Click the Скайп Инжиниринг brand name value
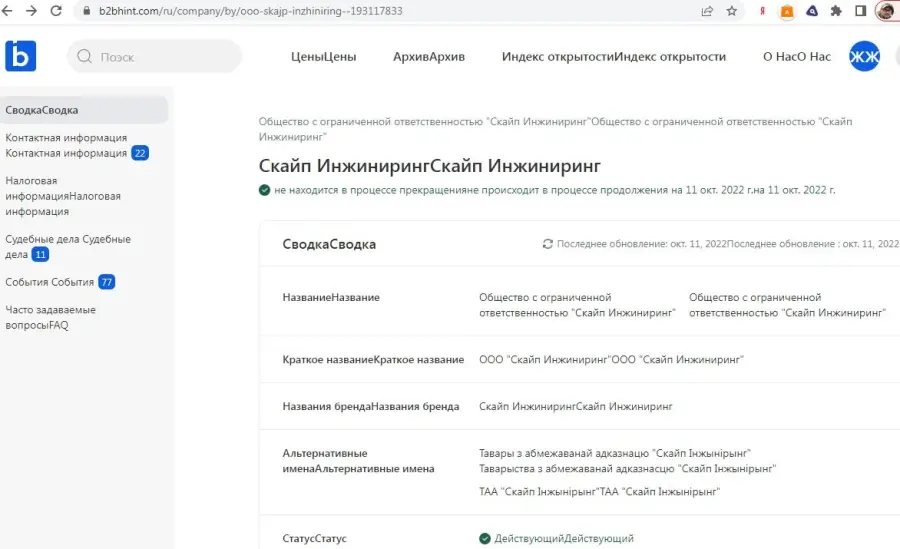 (x=576, y=407)
